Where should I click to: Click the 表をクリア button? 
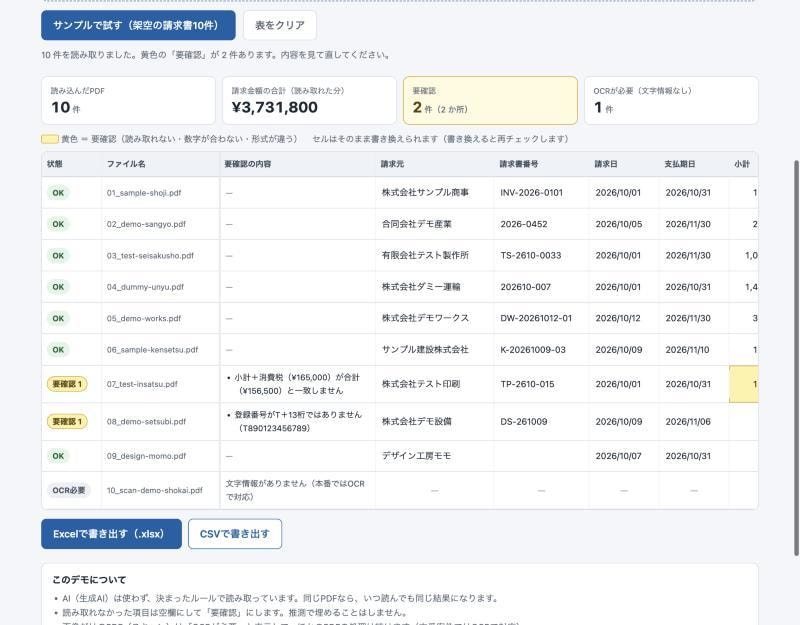click(x=280, y=25)
